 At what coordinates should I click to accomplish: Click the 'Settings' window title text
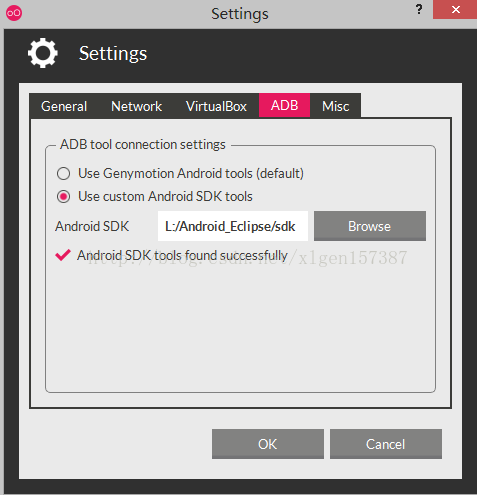pos(240,14)
